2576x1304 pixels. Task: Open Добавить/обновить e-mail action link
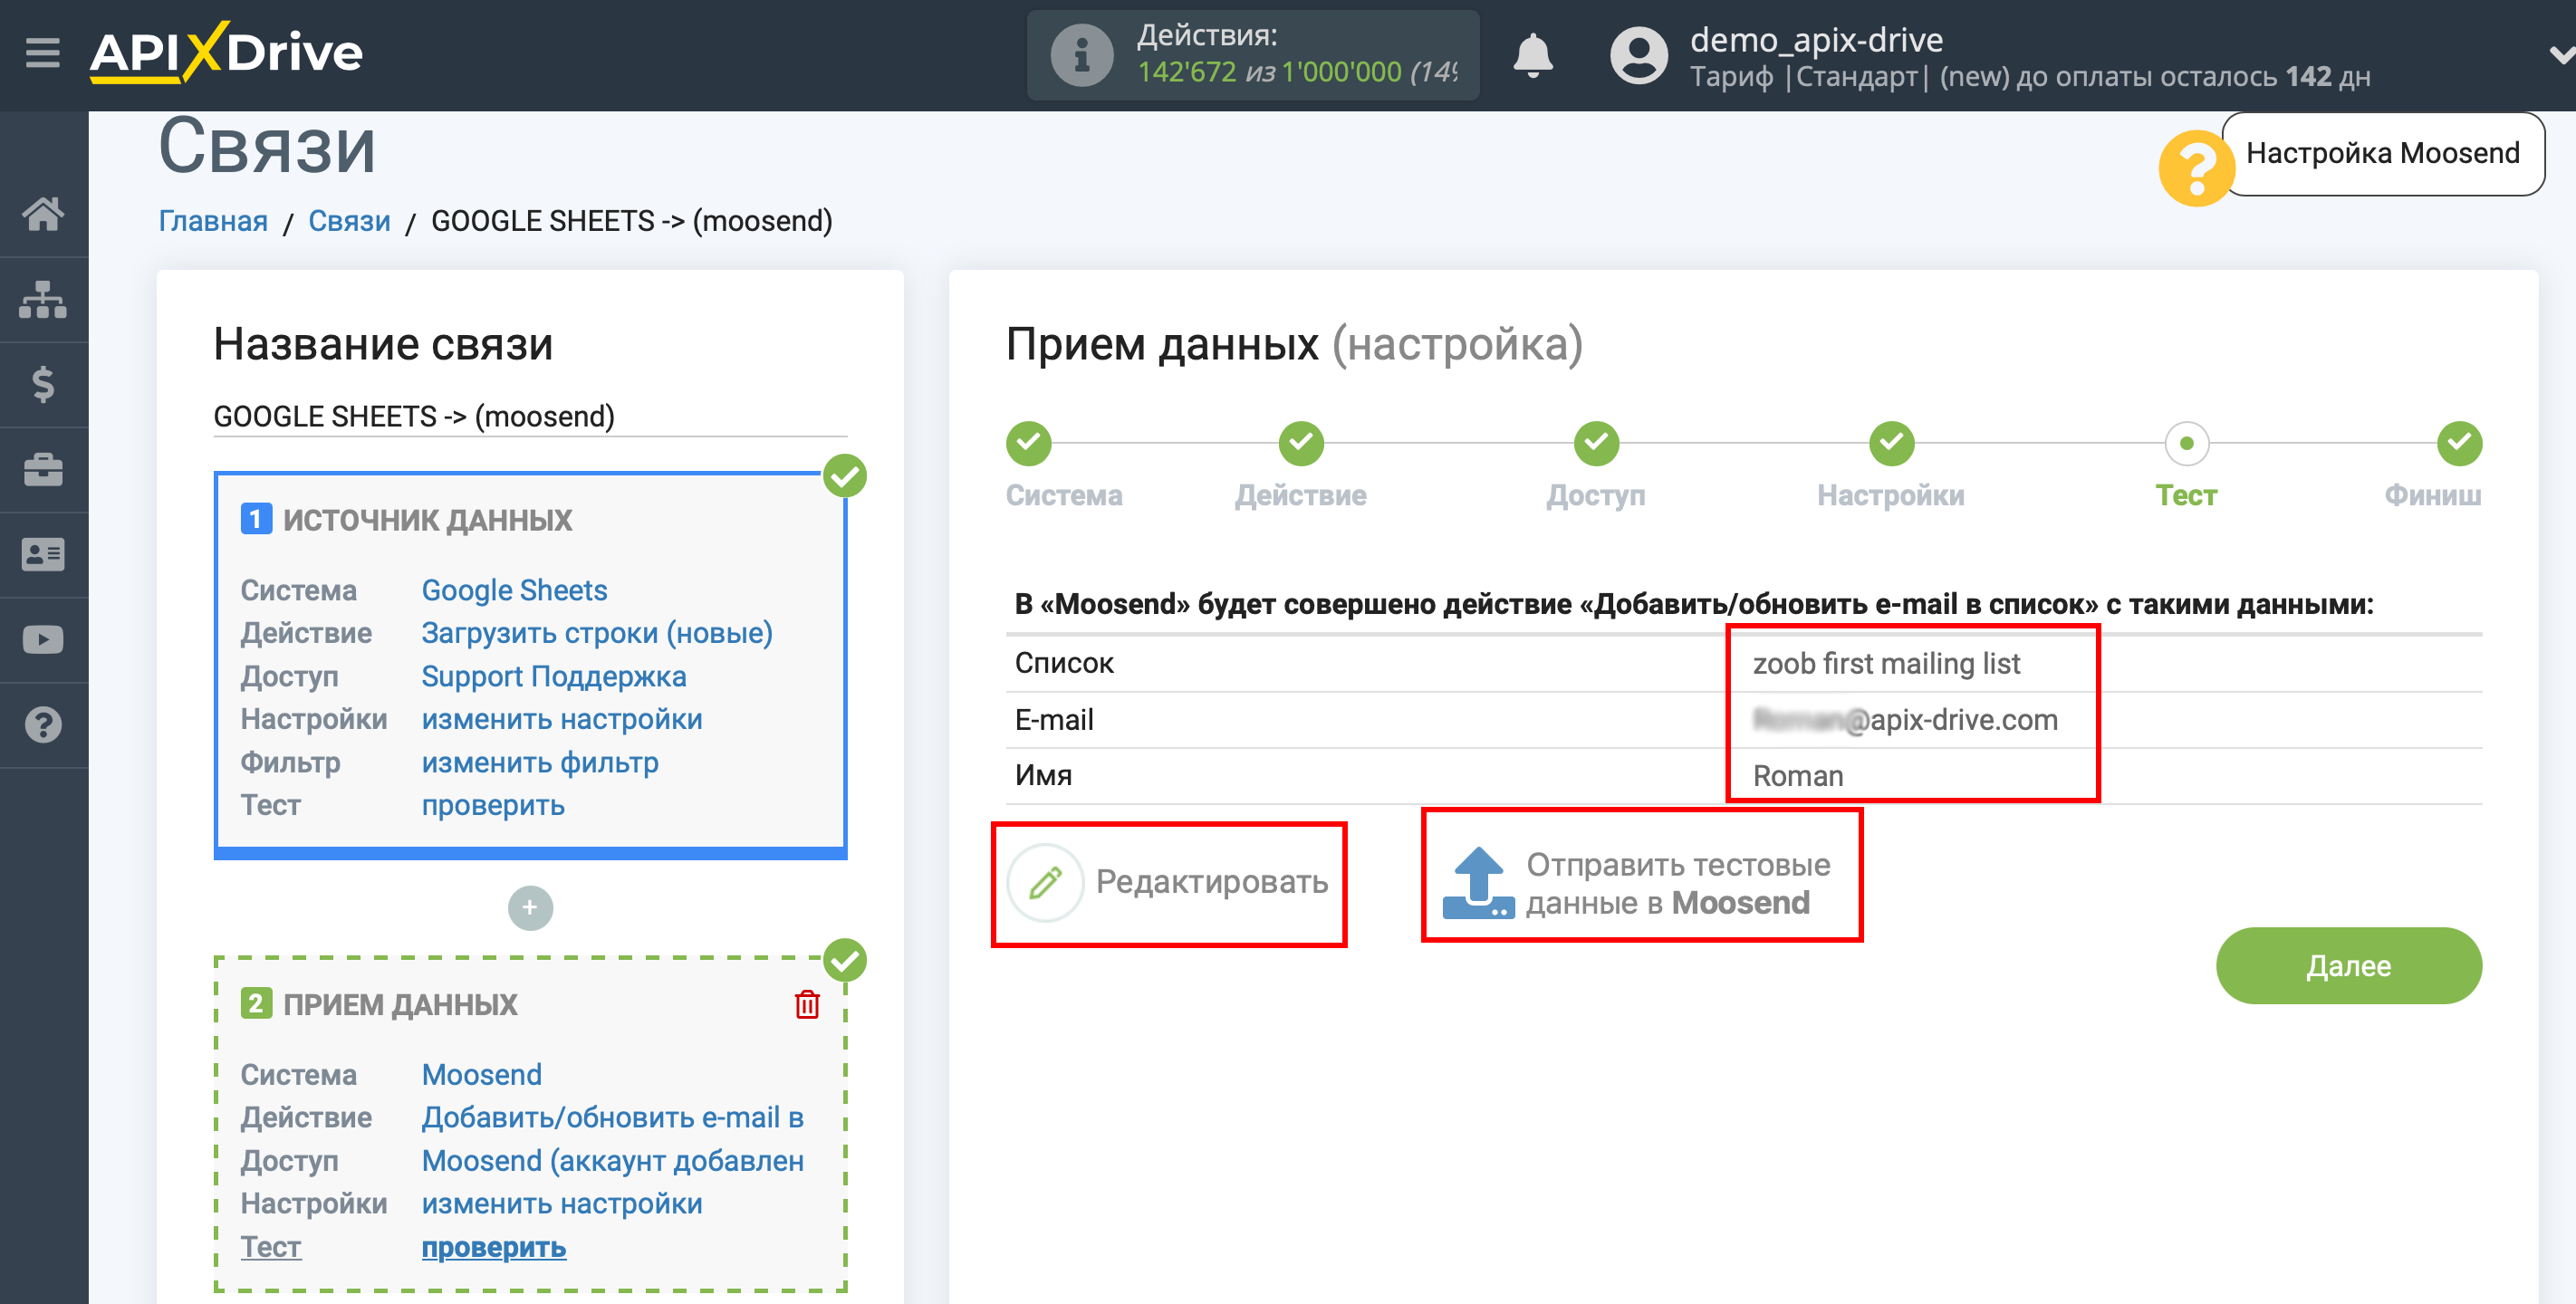coord(612,1117)
